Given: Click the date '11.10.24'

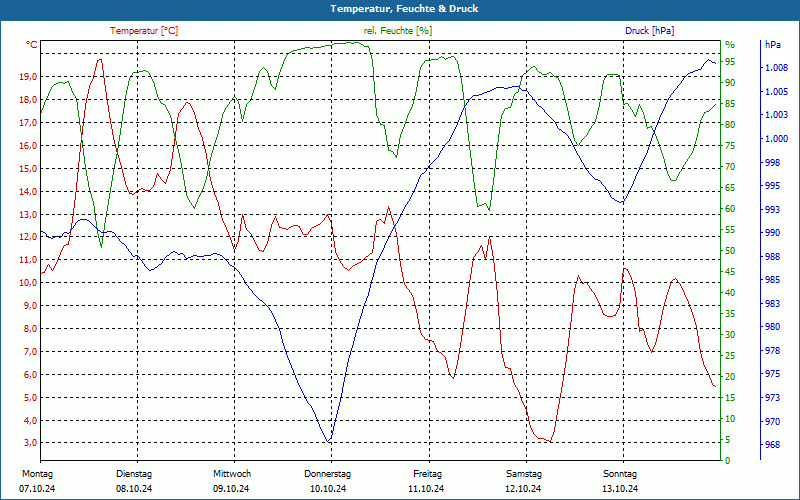Looking at the screenshot, I should click(426, 489).
